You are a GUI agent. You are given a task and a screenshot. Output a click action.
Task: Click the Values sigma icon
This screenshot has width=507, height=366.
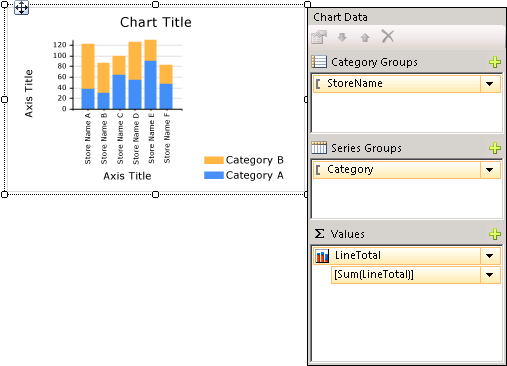tap(319, 233)
